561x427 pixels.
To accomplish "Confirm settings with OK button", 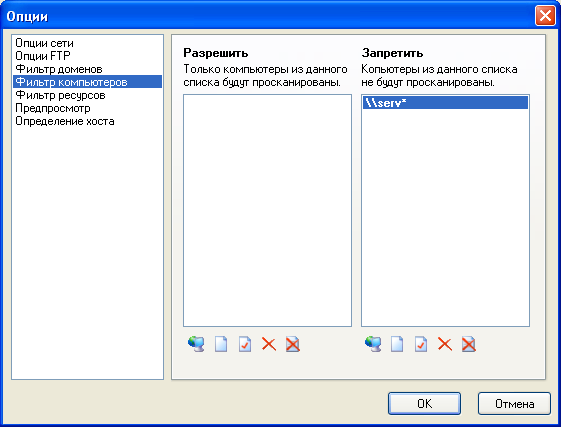I will (424, 404).
